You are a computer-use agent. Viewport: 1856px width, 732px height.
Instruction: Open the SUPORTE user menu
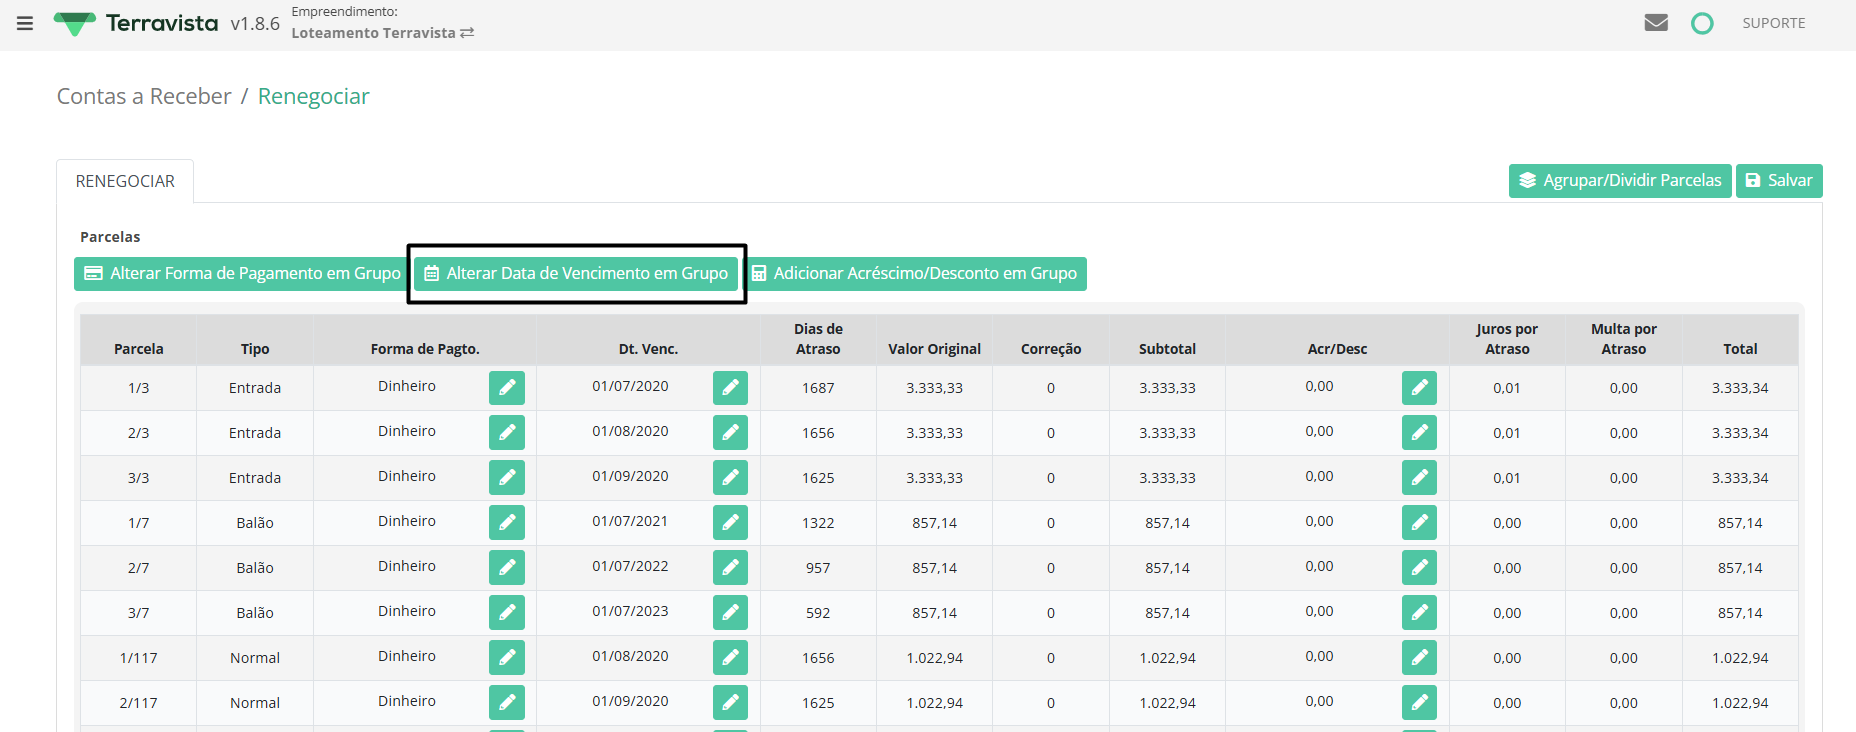1774,23
